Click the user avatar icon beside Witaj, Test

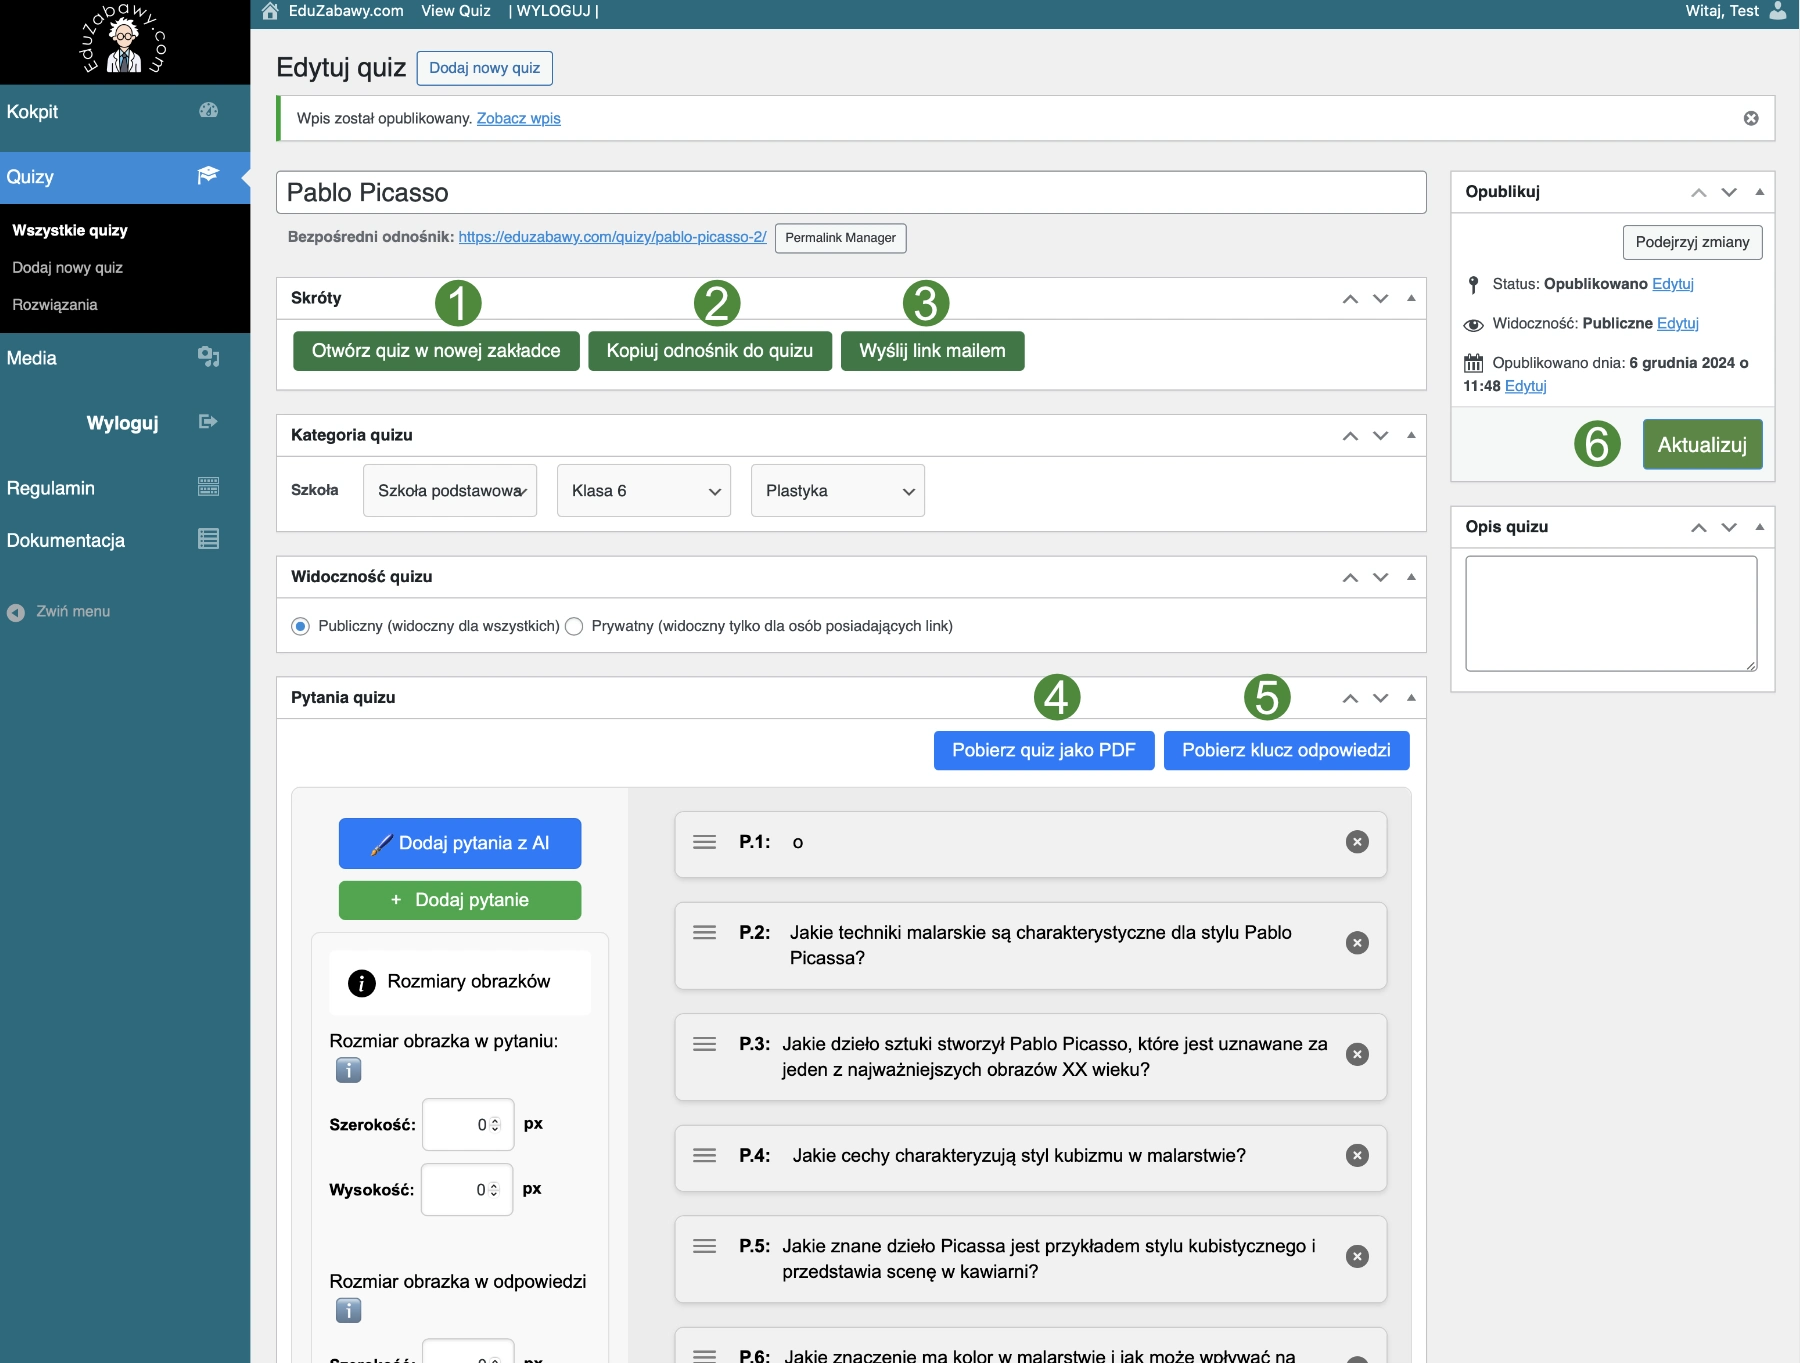[1777, 11]
